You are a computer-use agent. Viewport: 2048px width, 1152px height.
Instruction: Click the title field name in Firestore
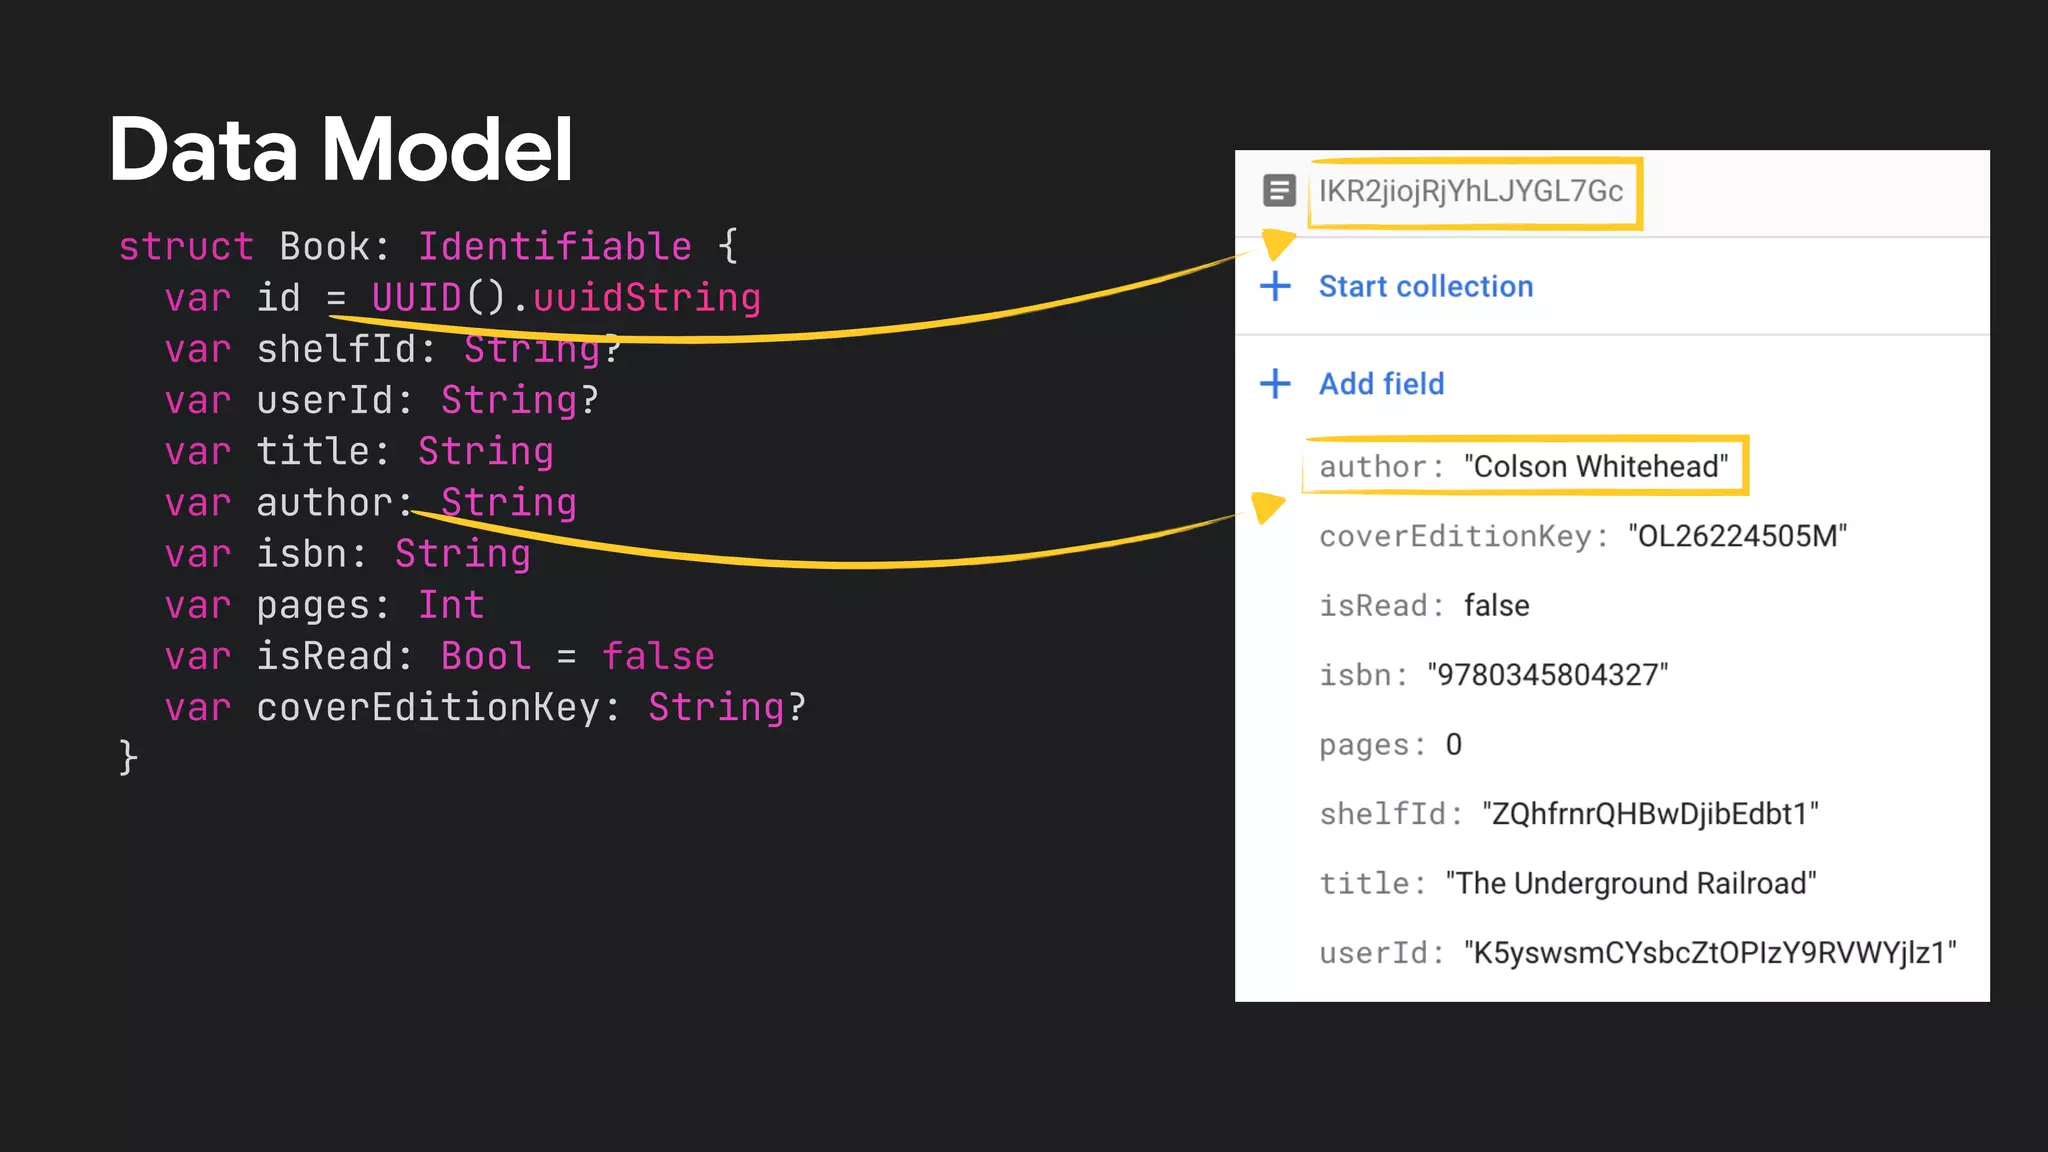pyautogui.click(x=1372, y=883)
